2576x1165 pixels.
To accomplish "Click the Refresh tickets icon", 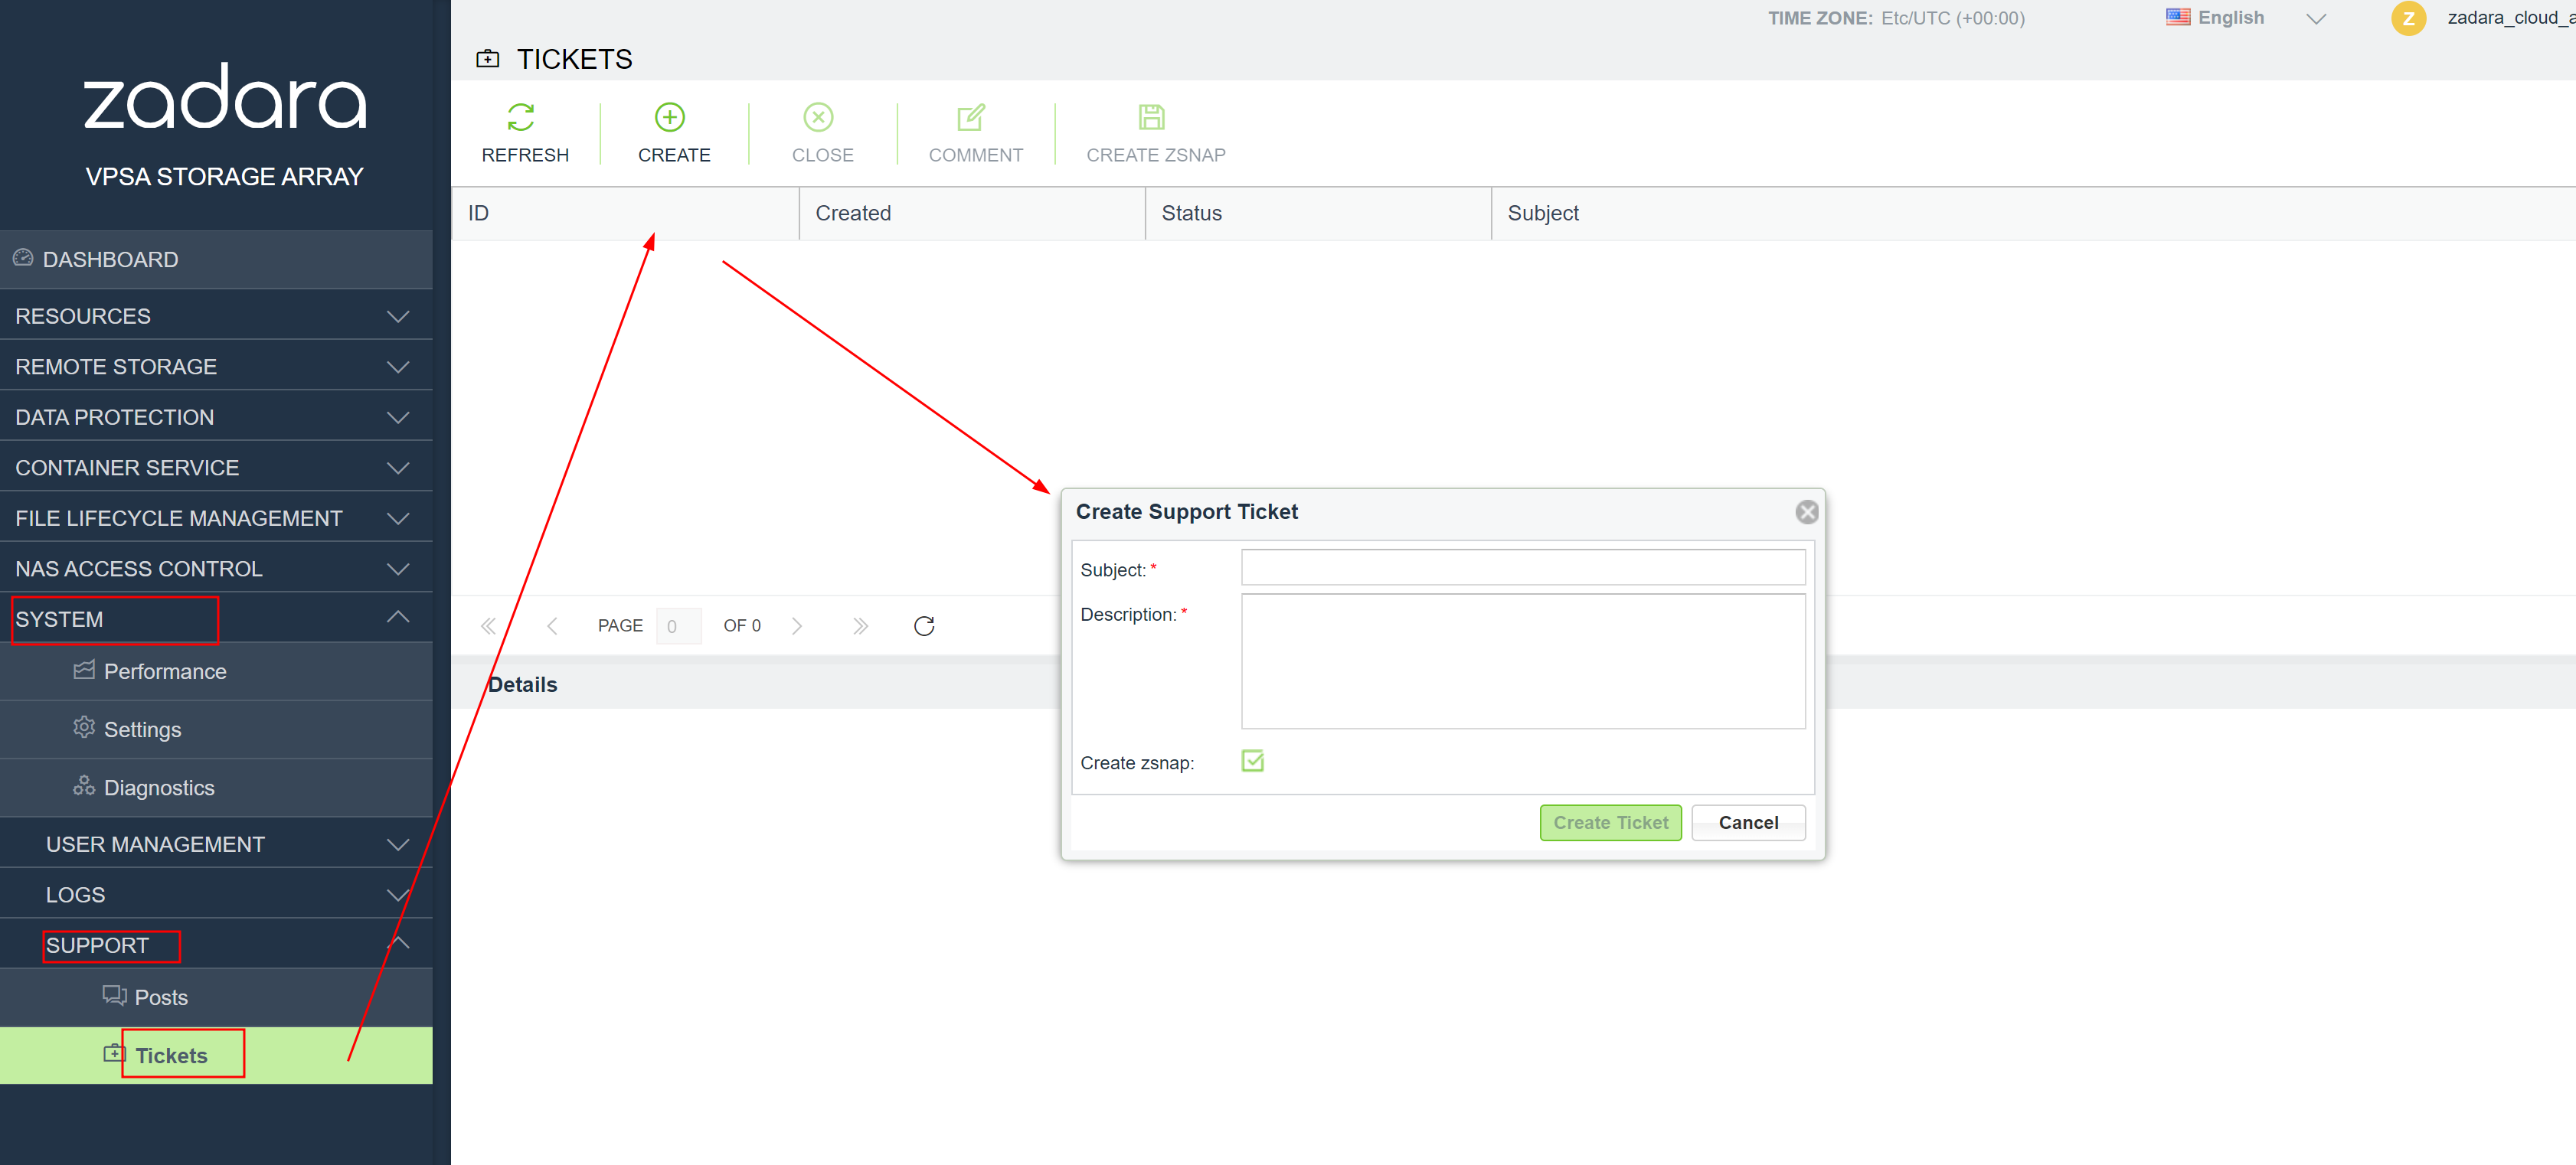I will pos(521,117).
